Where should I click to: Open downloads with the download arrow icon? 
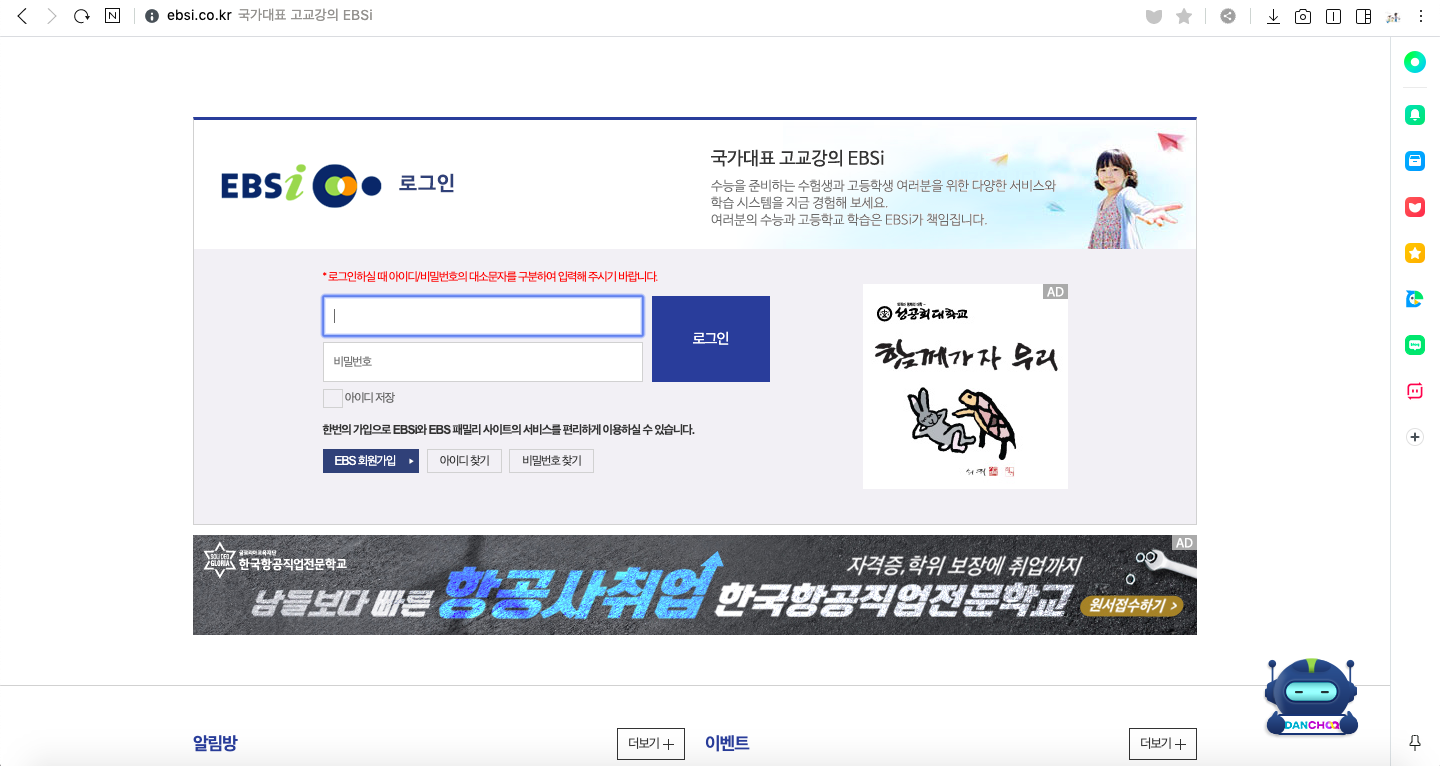pyautogui.click(x=1273, y=16)
